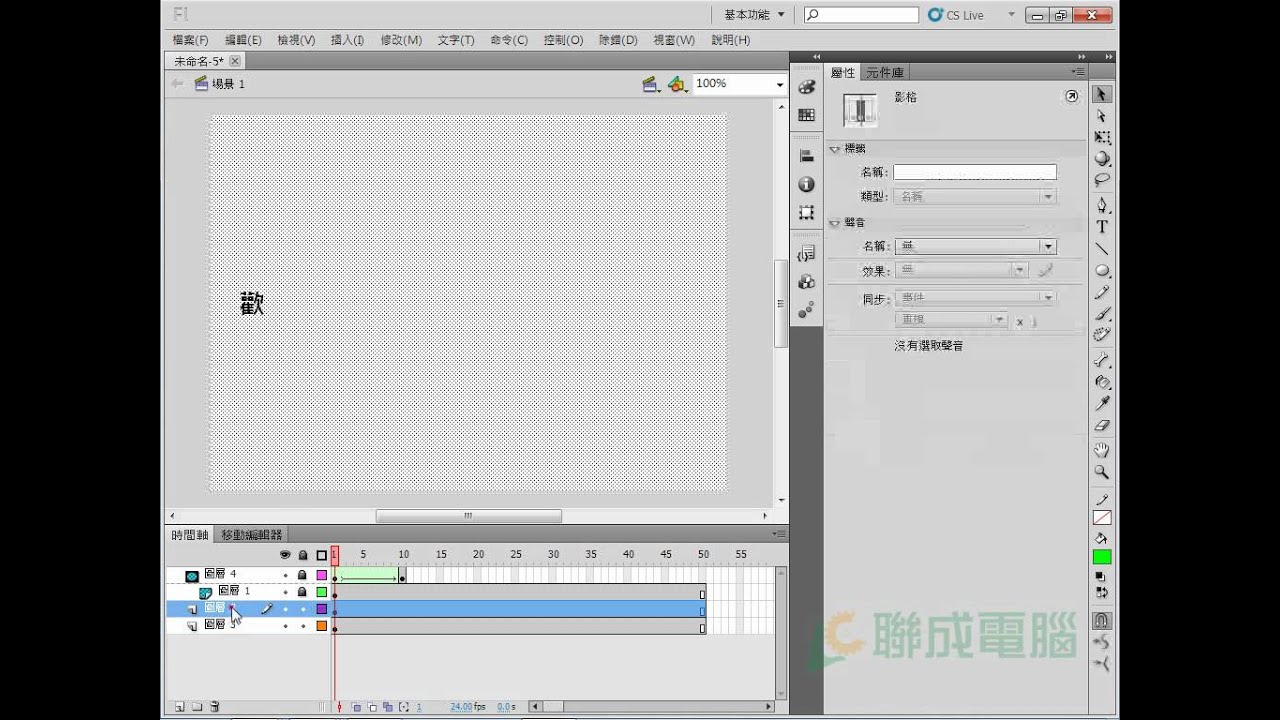The image size is (1280, 720).
Task: Select the Eyedropper tool
Action: [1101, 403]
